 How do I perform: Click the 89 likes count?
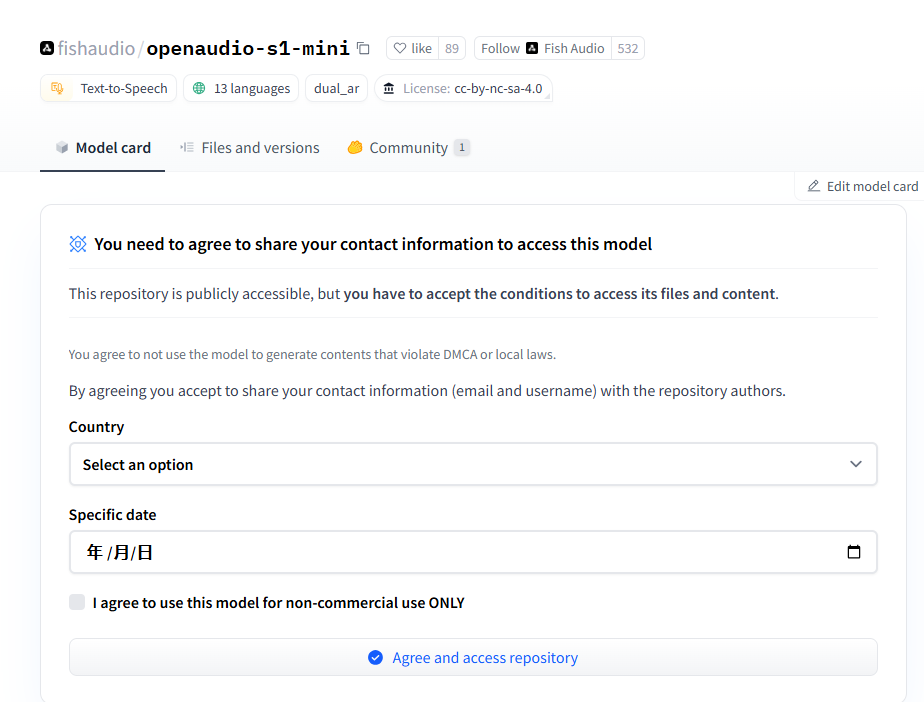[452, 48]
